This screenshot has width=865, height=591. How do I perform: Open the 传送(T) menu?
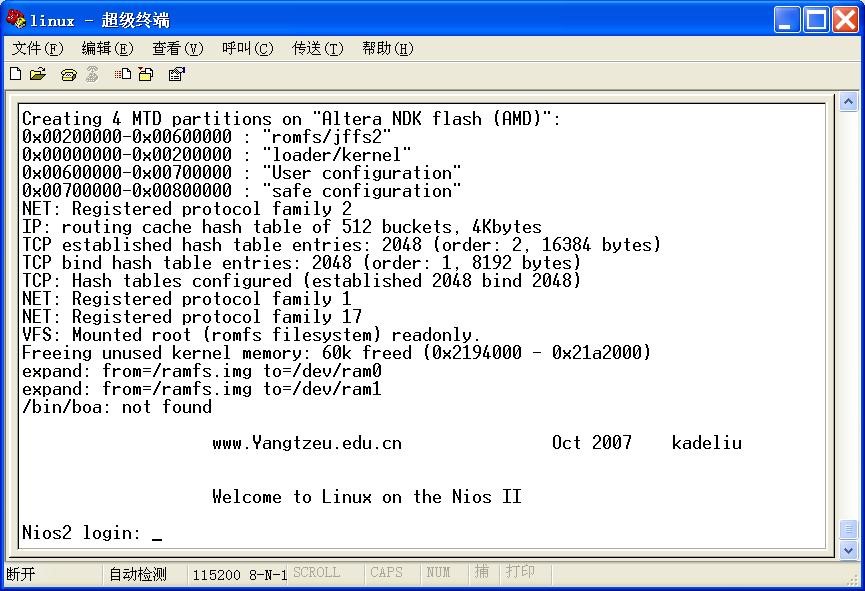[x=318, y=49]
